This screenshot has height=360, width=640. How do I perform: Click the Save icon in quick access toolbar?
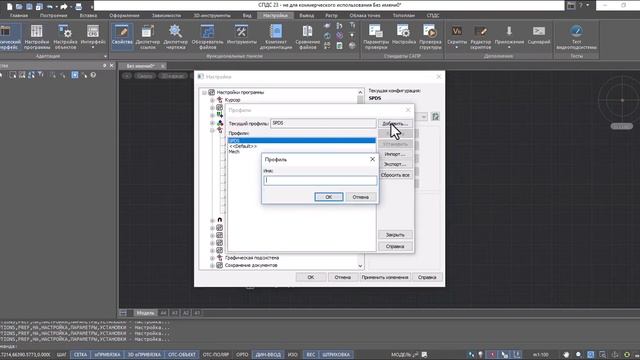[29, 6]
